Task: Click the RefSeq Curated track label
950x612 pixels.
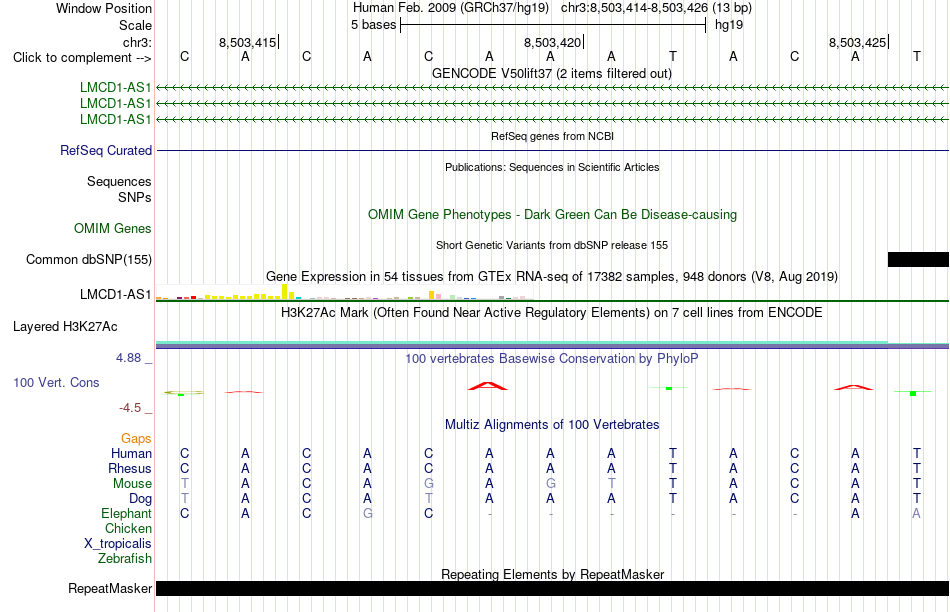Action: click(106, 150)
